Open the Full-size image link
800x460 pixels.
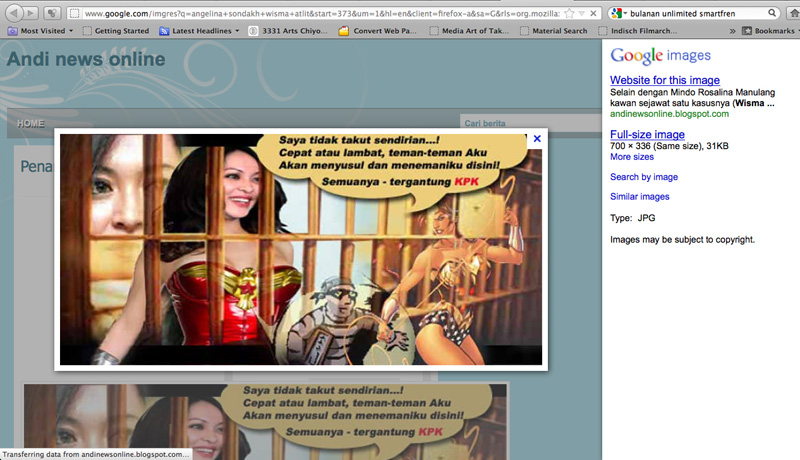(x=647, y=134)
